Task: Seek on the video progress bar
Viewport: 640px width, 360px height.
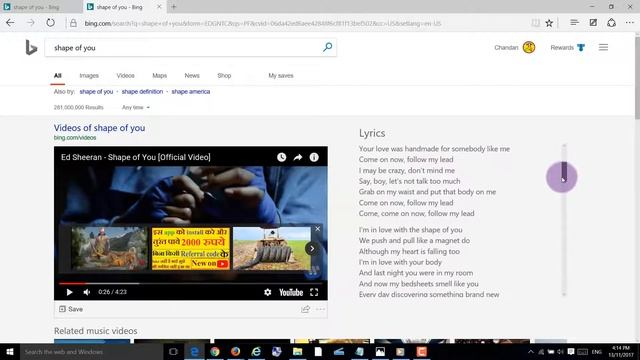Action: click(x=190, y=283)
